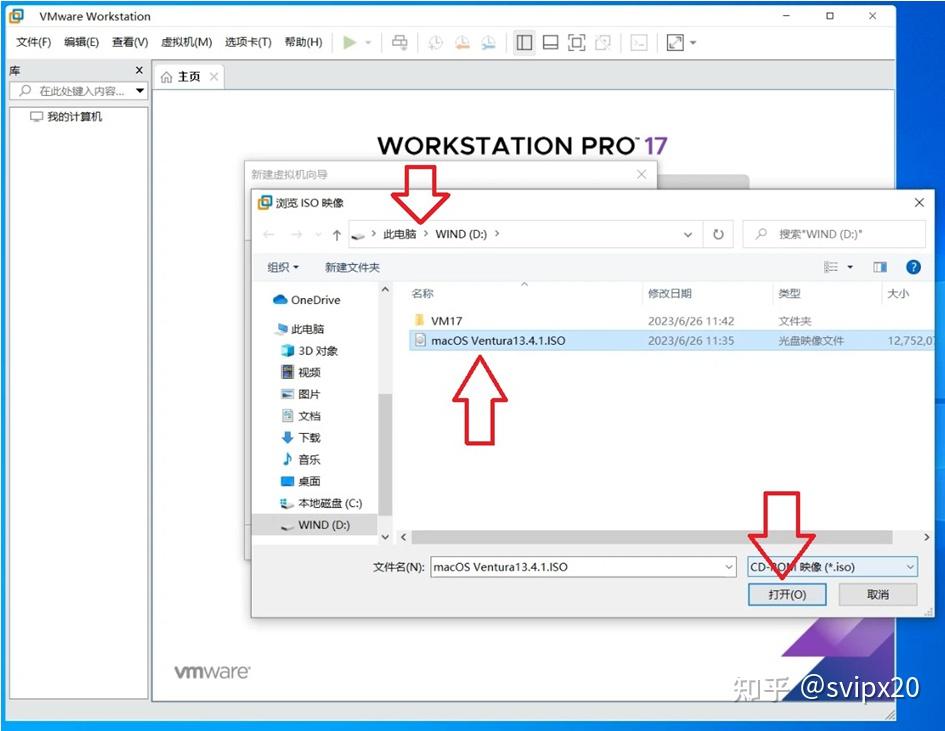
Task: Click the 新建文件夹 button
Action: (352, 267)
